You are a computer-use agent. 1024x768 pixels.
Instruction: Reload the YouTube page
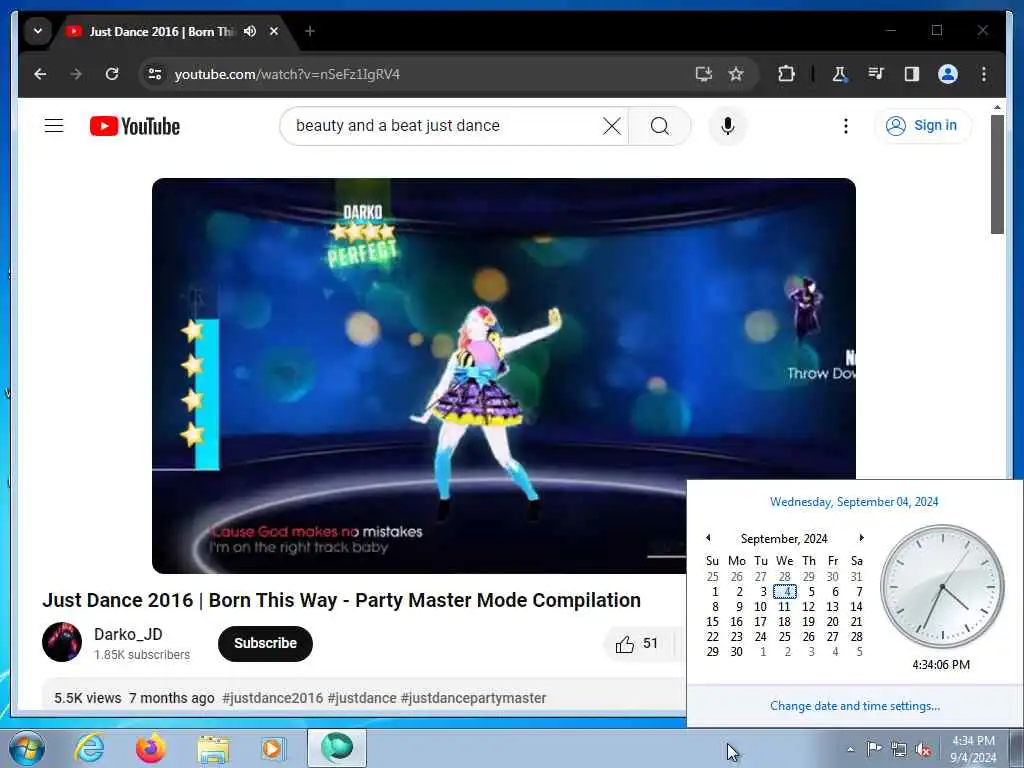pyautogui.click(x=112, y=74)
